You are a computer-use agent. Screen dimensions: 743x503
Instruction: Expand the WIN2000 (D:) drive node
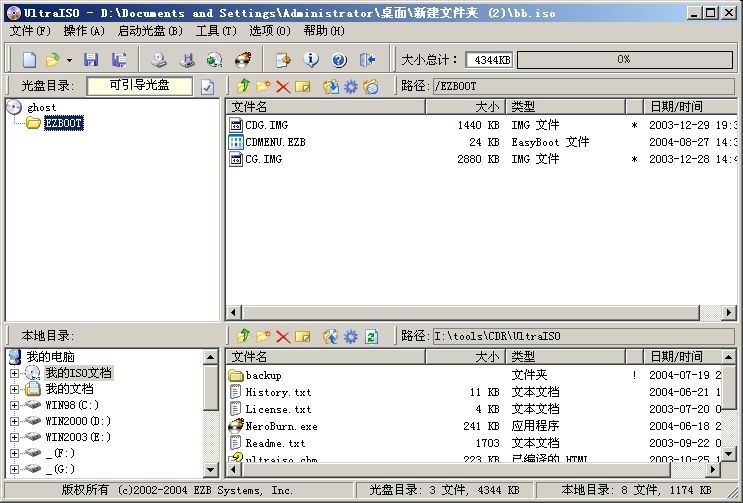point(14,421)
